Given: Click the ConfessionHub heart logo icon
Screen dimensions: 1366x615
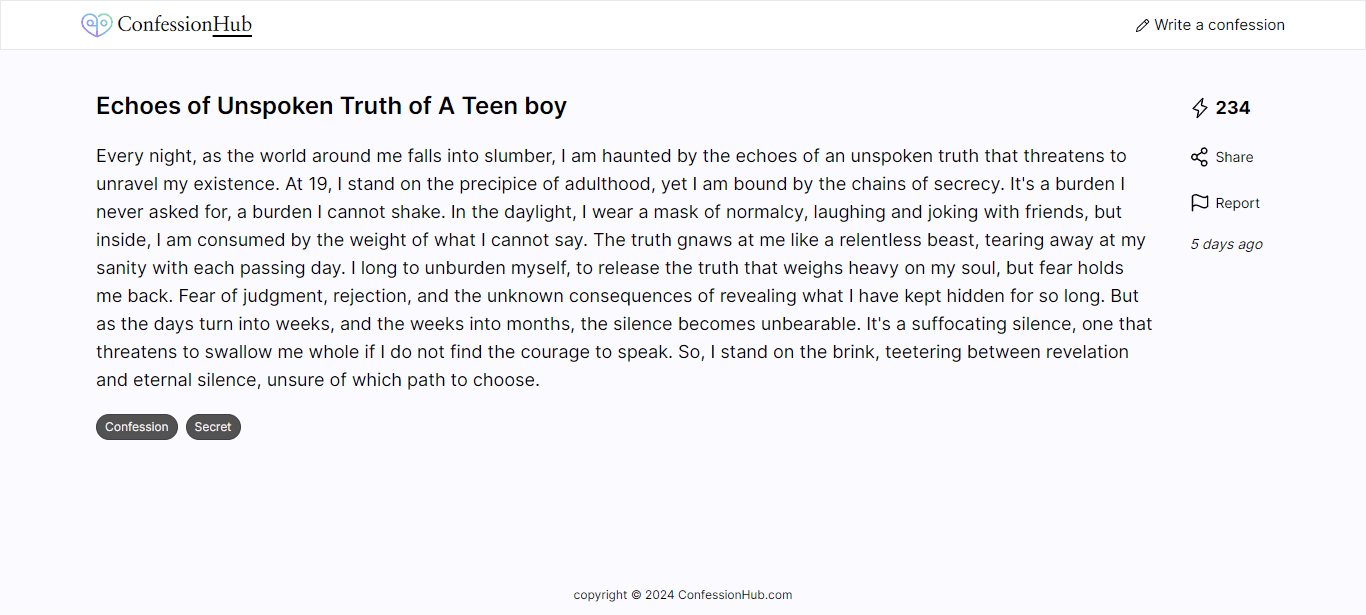Looking at the screenshot, I should click(96, 25).
